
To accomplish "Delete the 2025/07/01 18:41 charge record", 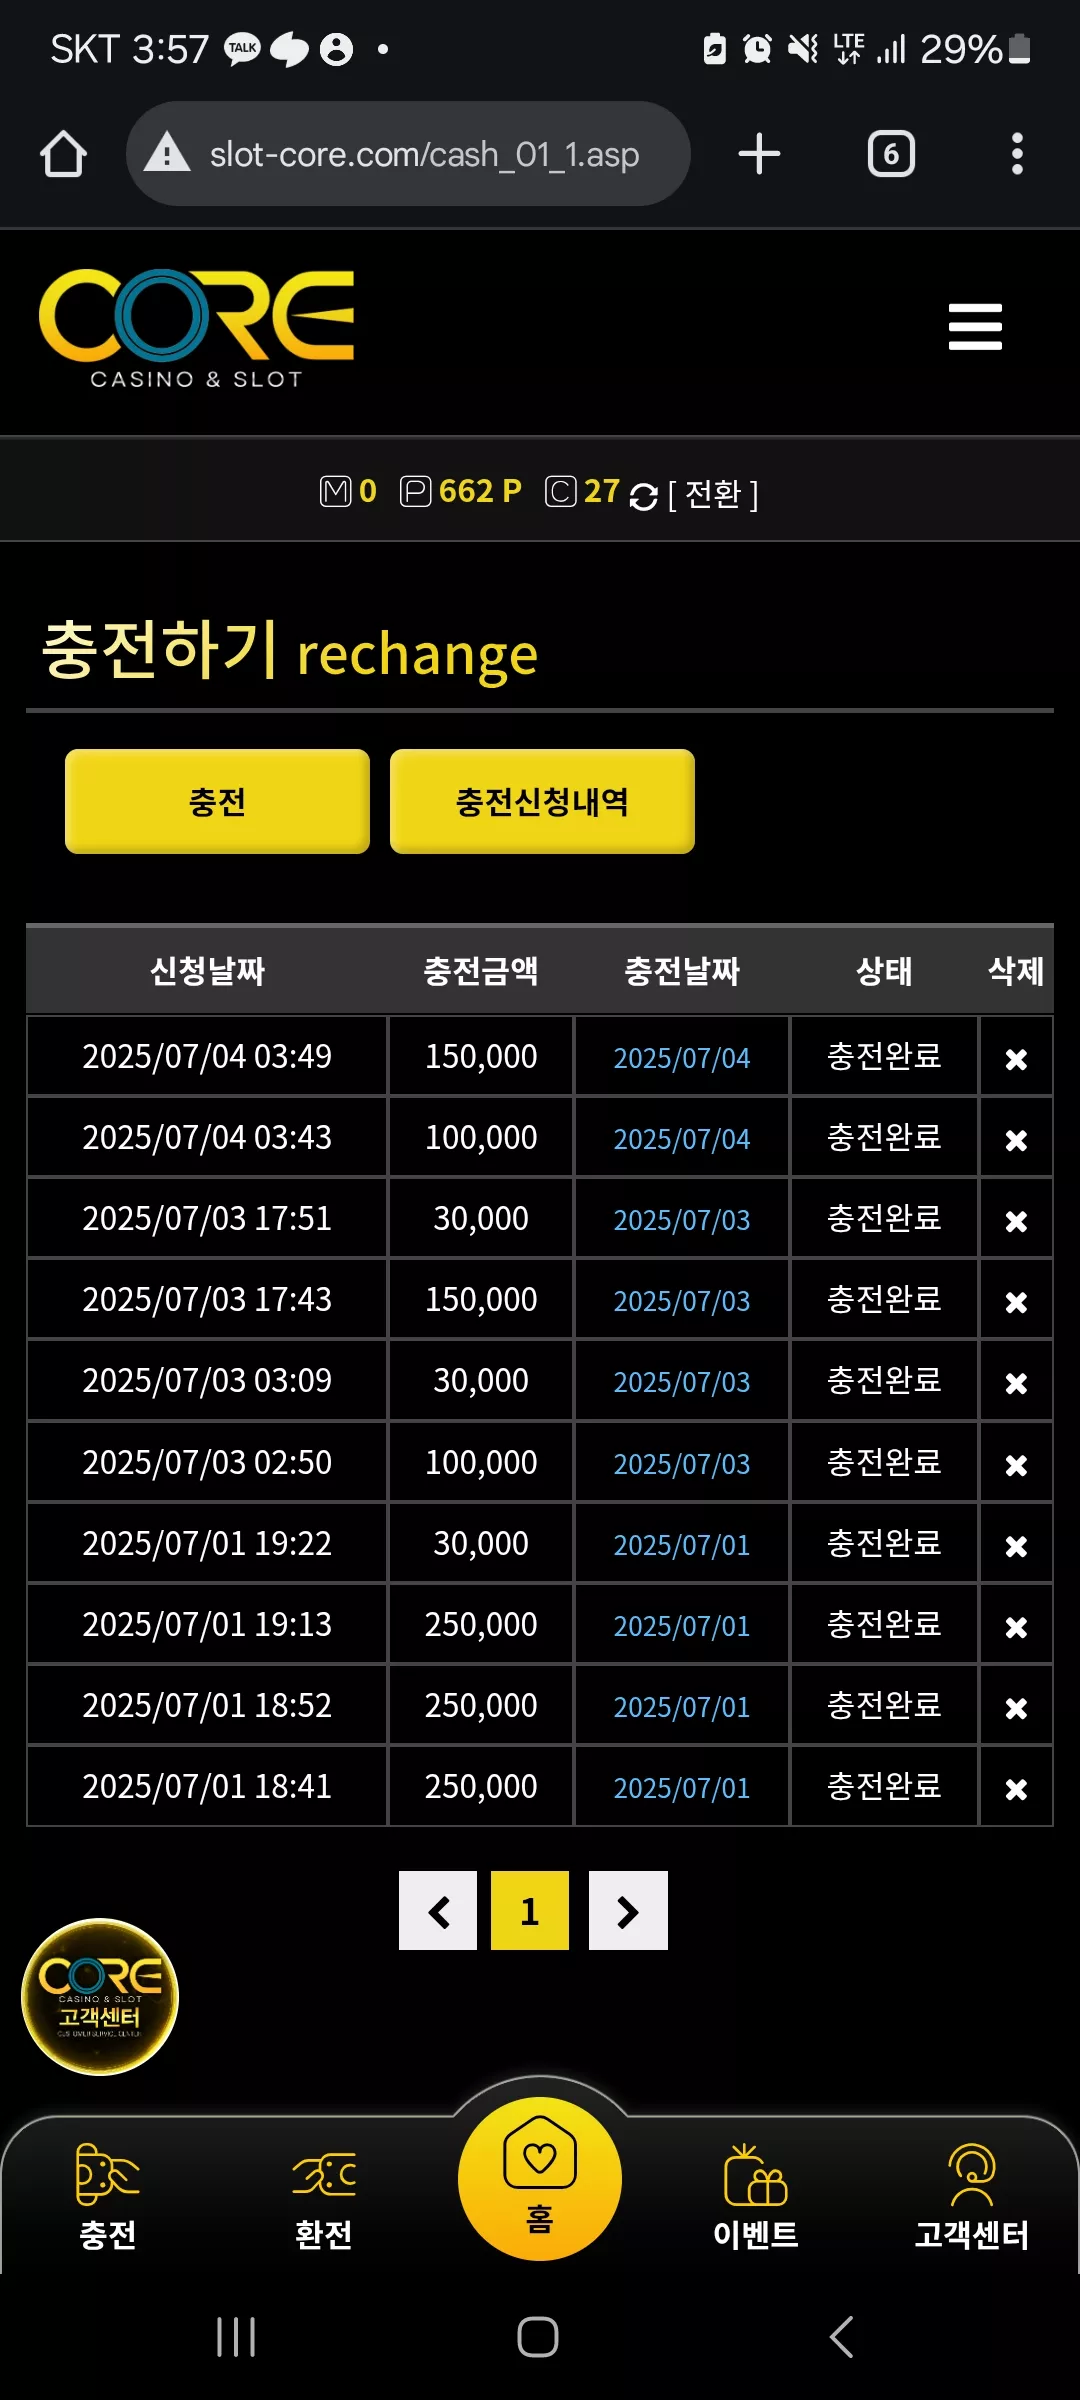I will tap(1016, 1788).
